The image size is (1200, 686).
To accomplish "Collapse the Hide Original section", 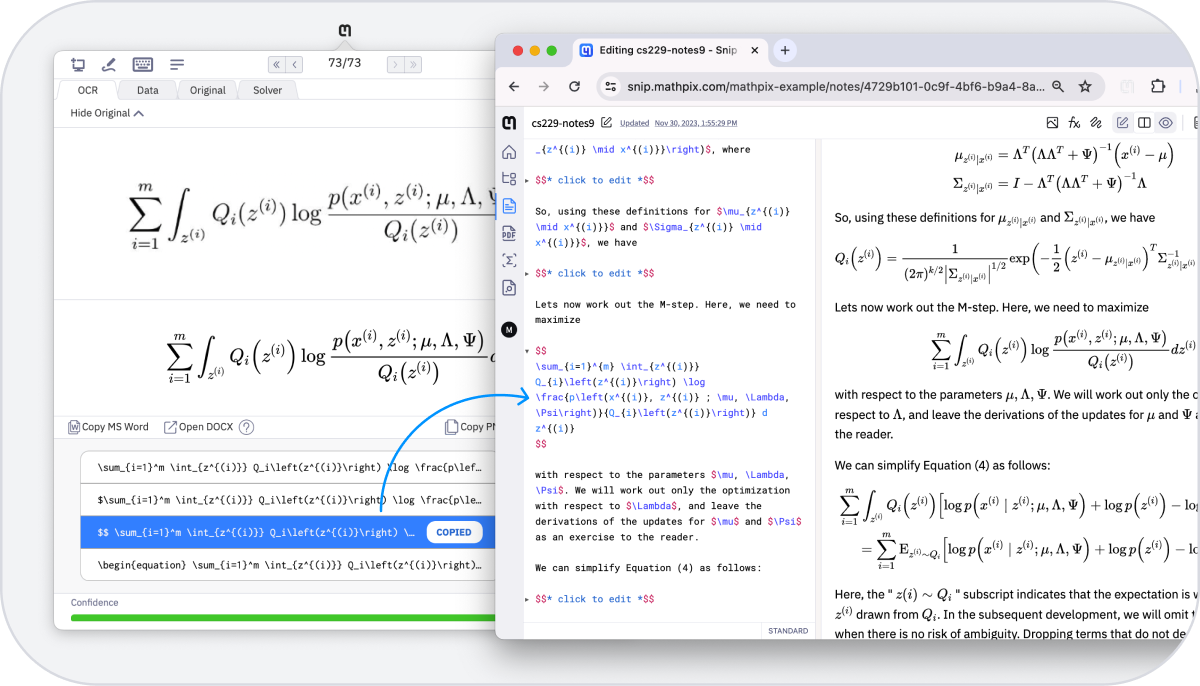I will (x=107, y=113).
